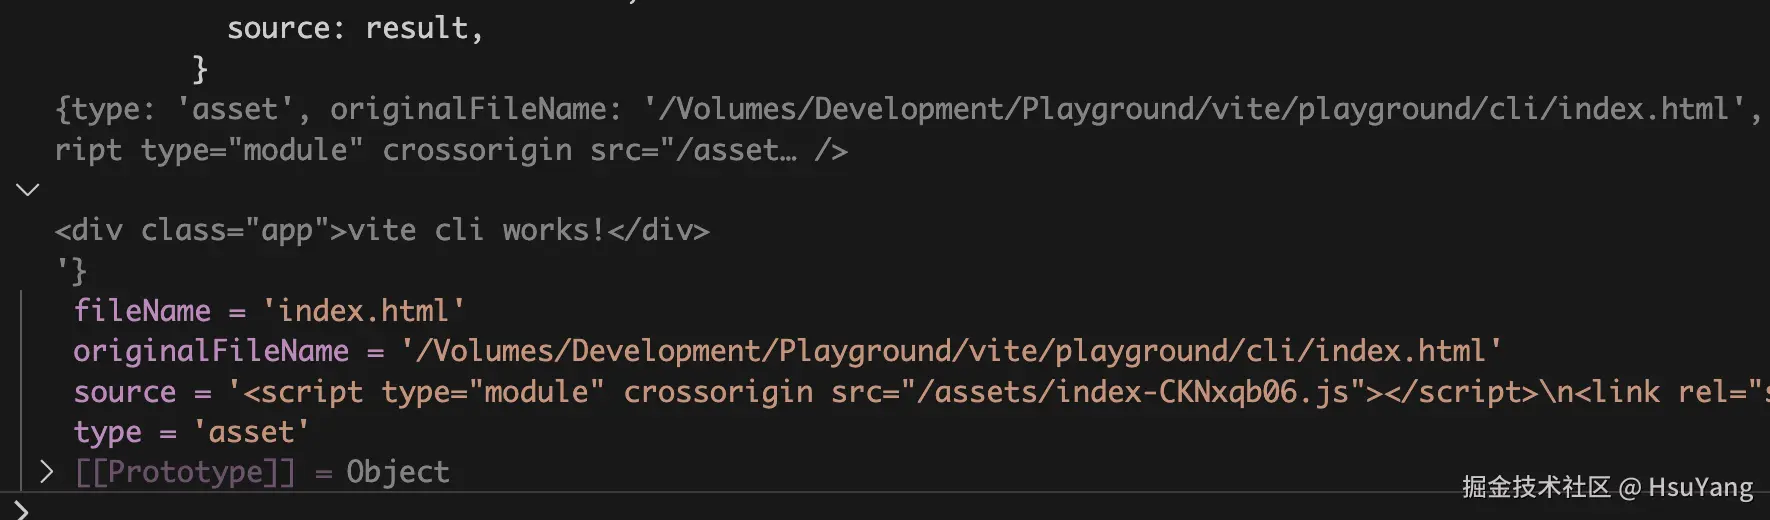Collapse the expanded asset object chevron
The height and width of the screenshot is (520, 1770).
(x=28, y=189)
